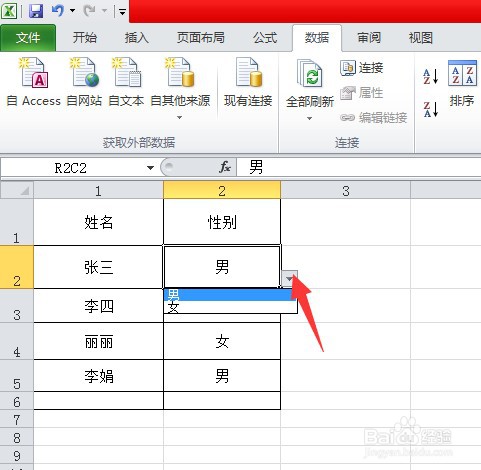The width and height of the screenshot is (481, 470).
Task: Open the 排序 sort dialog
Action: point(462,82)
